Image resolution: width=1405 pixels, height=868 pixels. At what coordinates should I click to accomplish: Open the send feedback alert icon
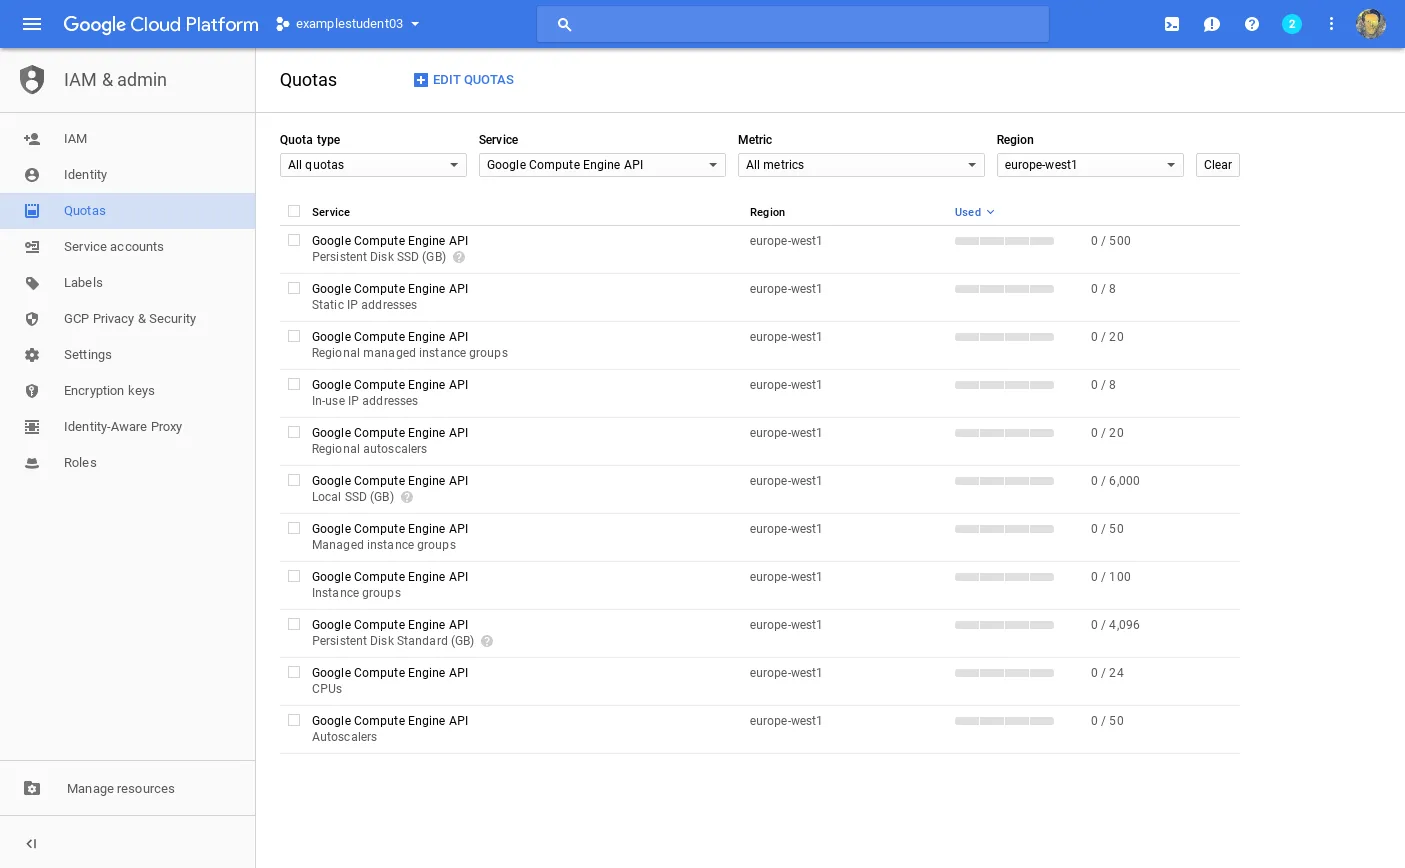pos(1212,24)
